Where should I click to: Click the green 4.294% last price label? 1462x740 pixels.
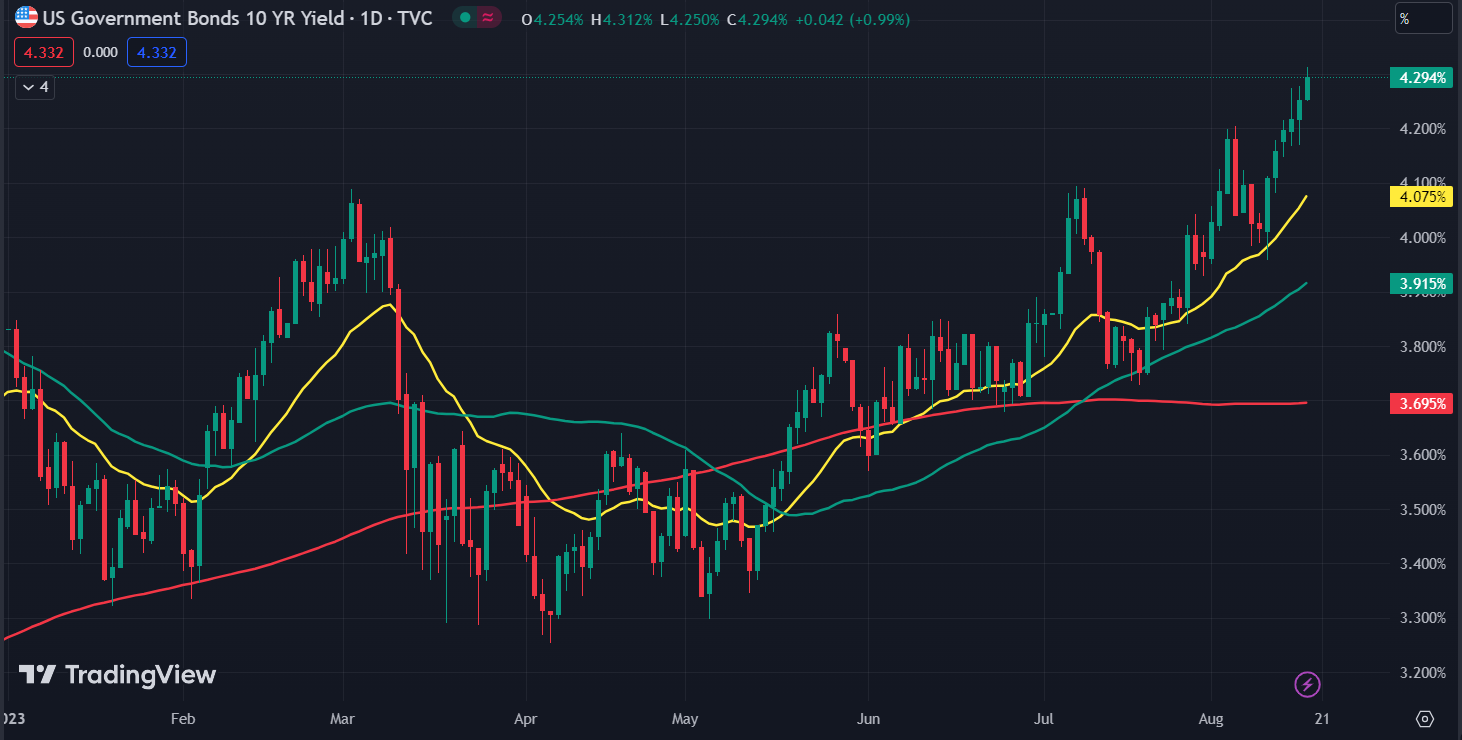[1421, 77]
